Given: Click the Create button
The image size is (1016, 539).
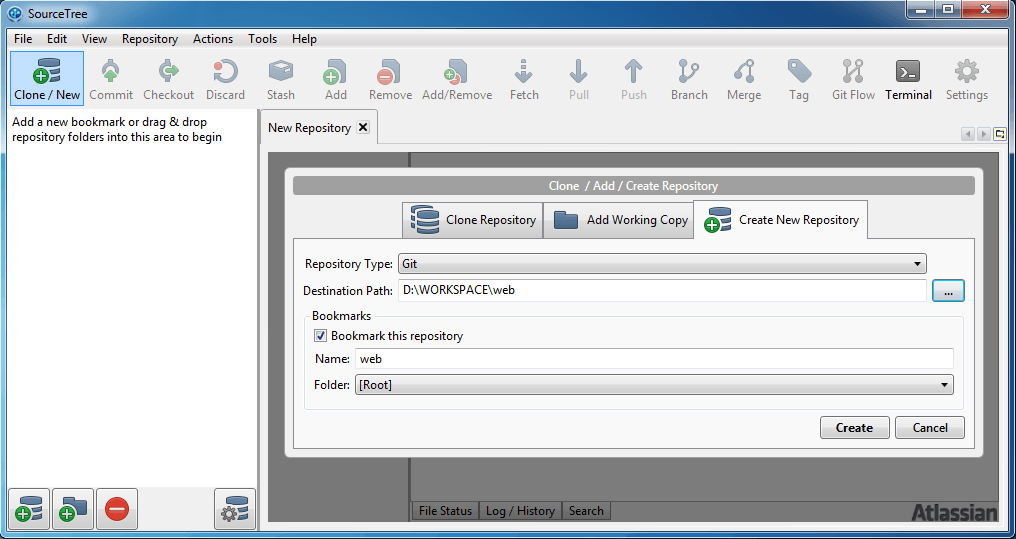Looking at the screenshot, I should pyautogui.click(x=854, y=428).
